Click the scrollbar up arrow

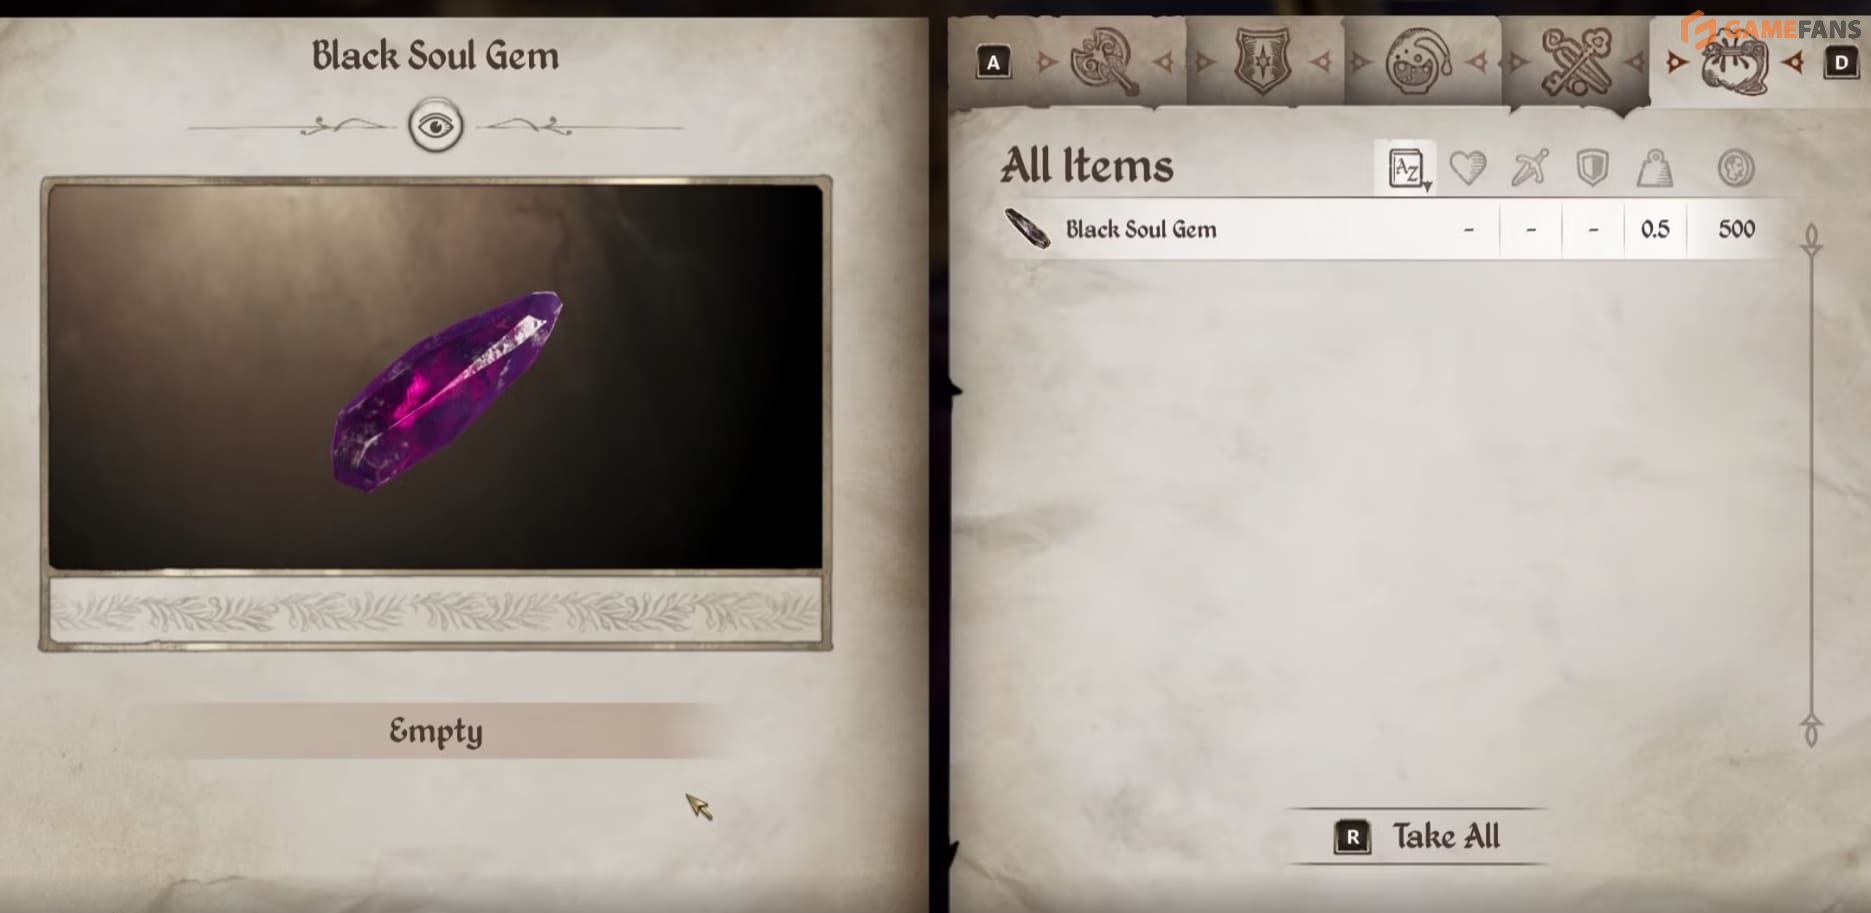(1811, 239)
